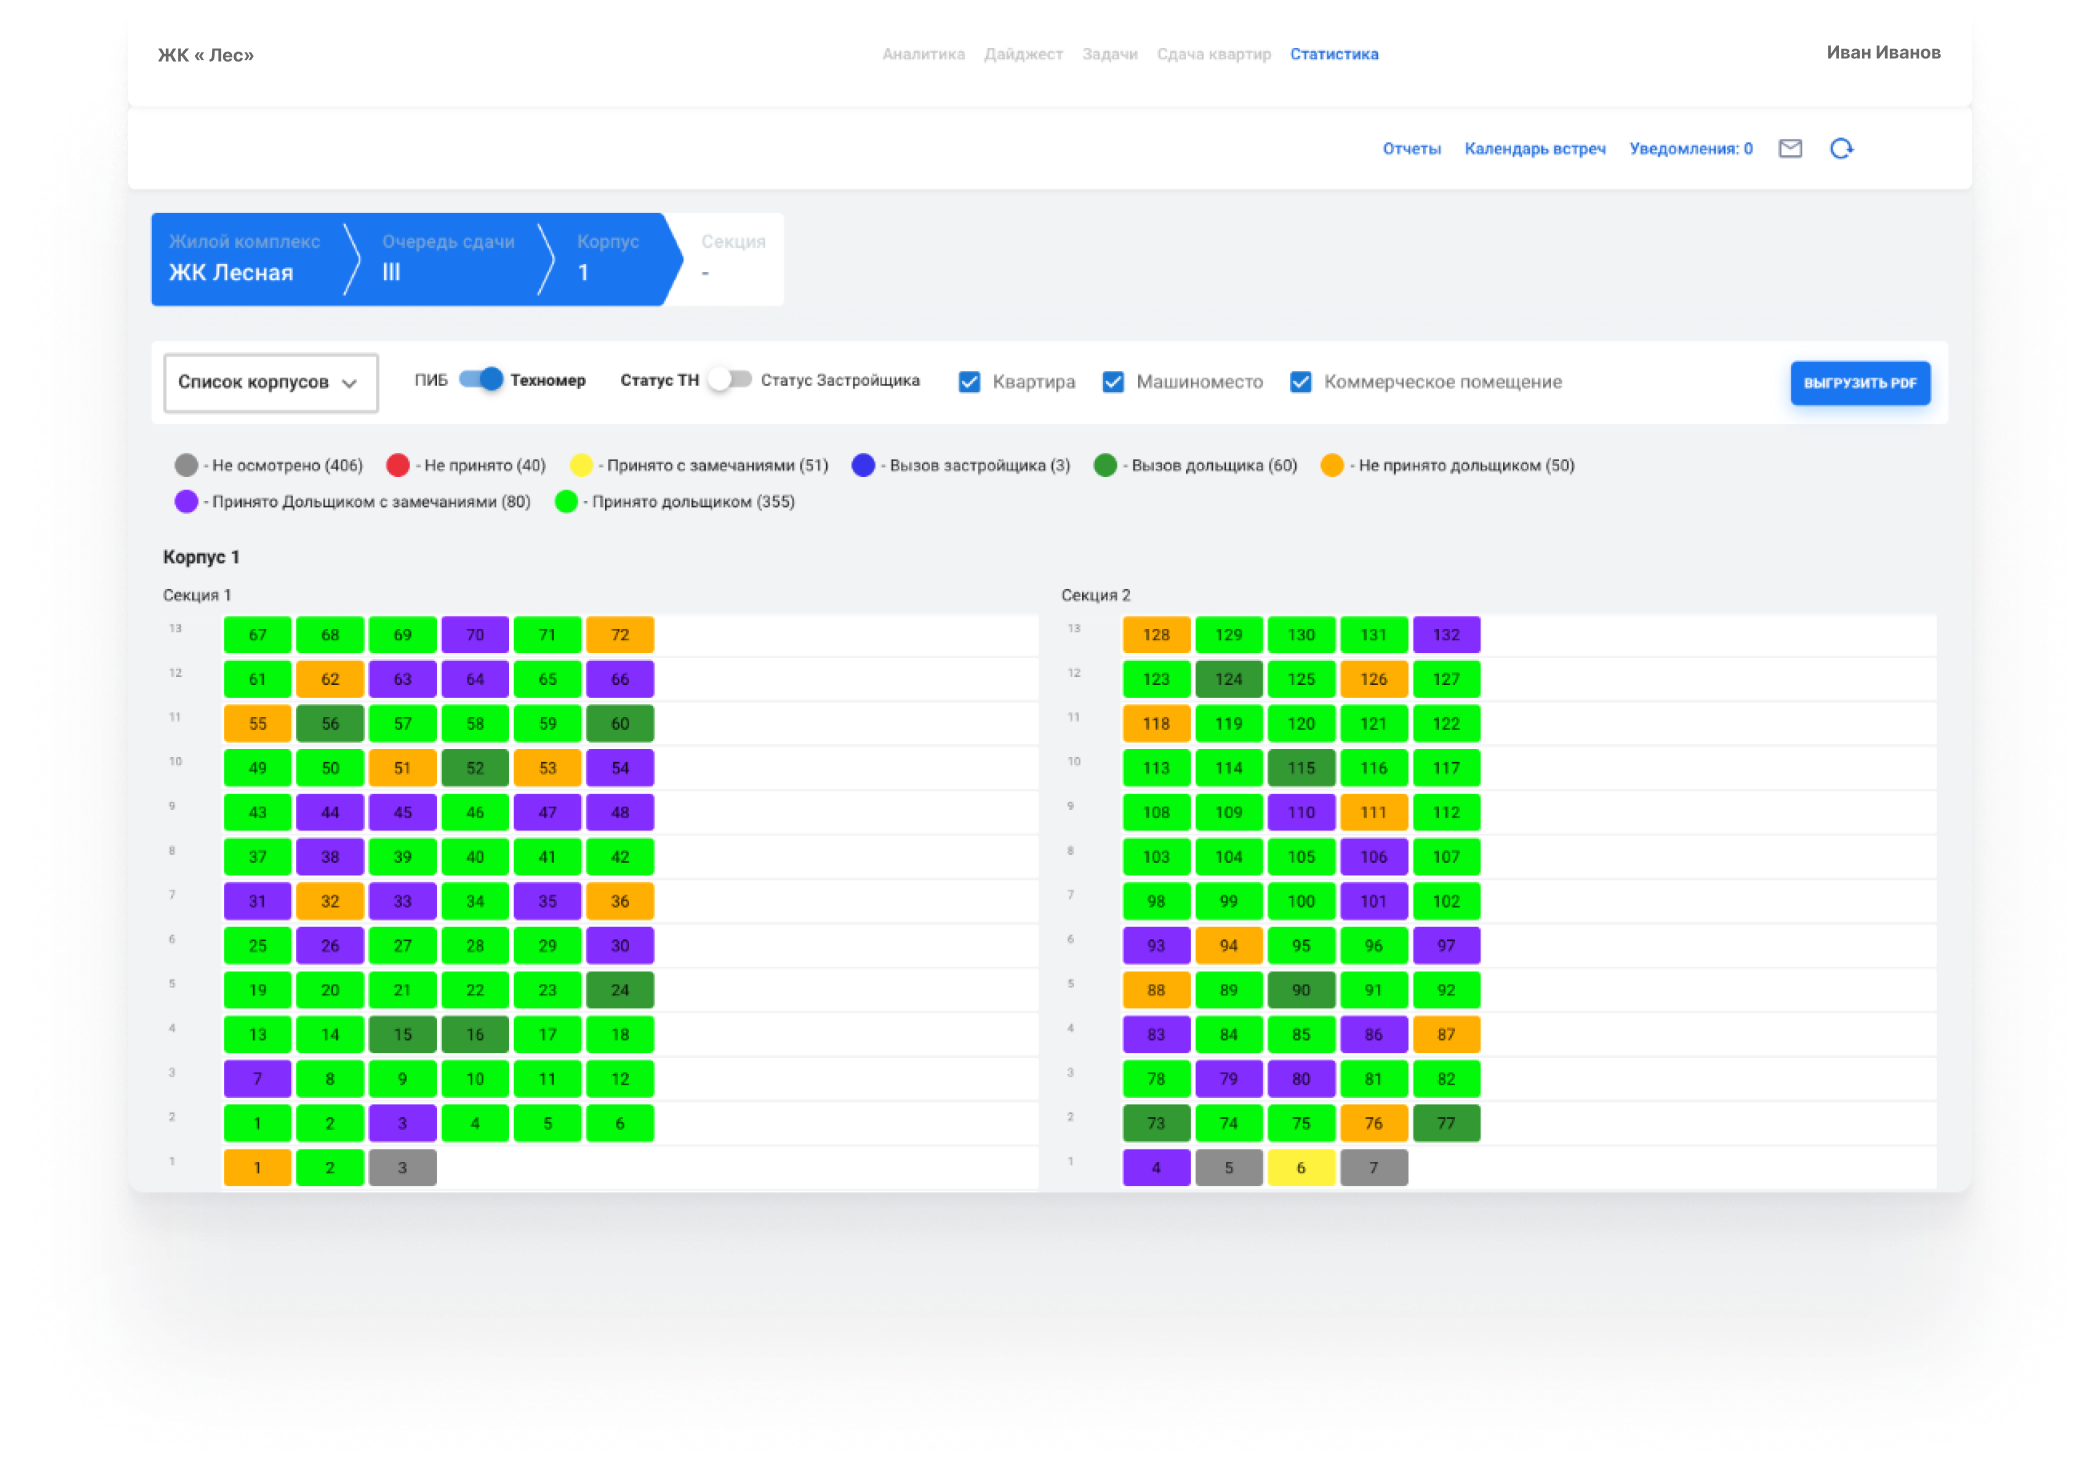
Task: Open the mail envelope icon
Action: [x=1790, y=149]
